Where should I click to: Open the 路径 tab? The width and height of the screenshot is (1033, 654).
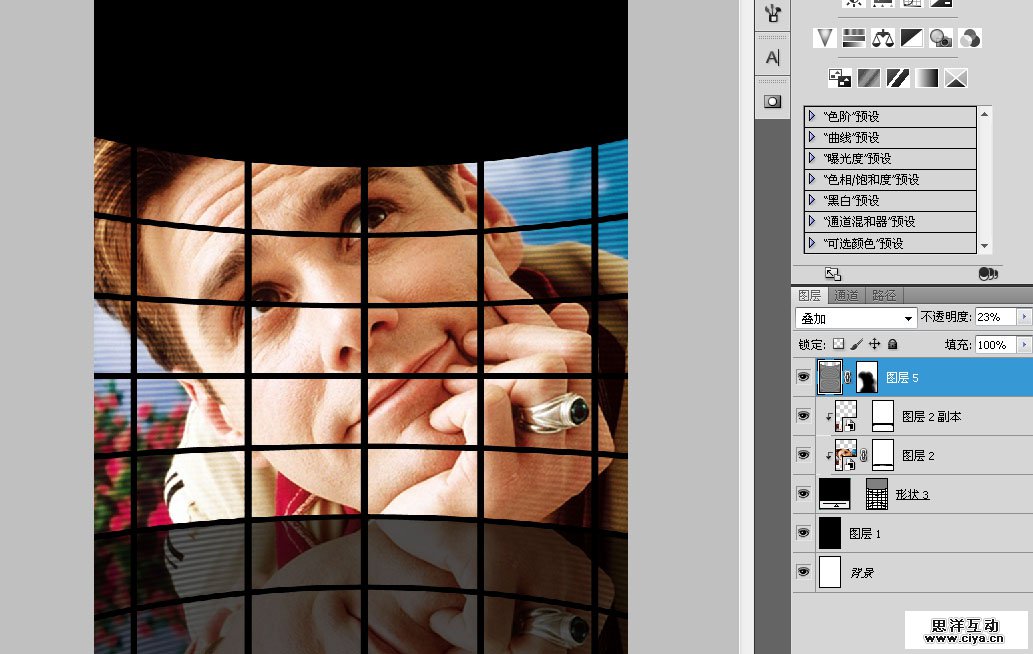click(x=884, y=295)
